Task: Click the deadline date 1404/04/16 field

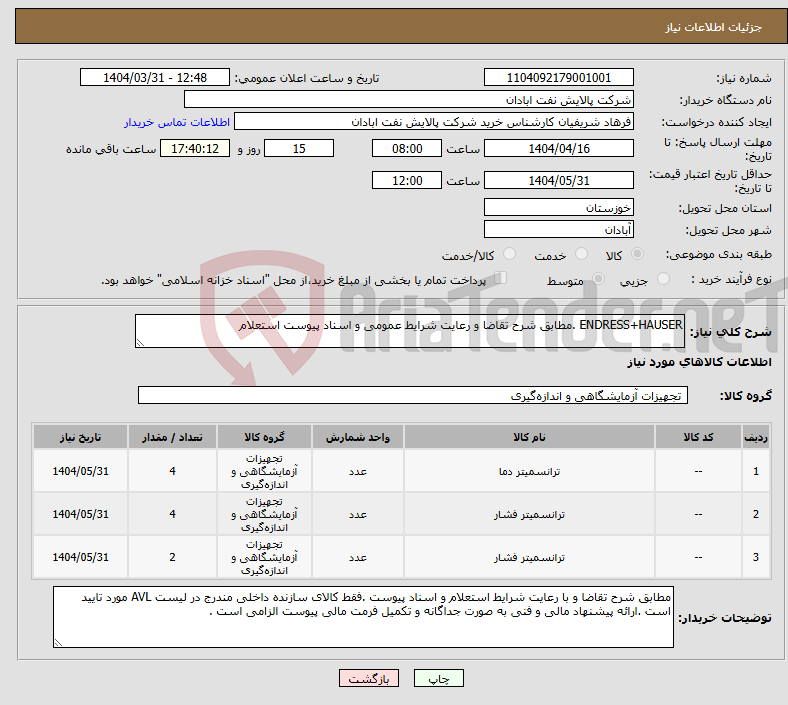Action: click(x=558, y=148)
